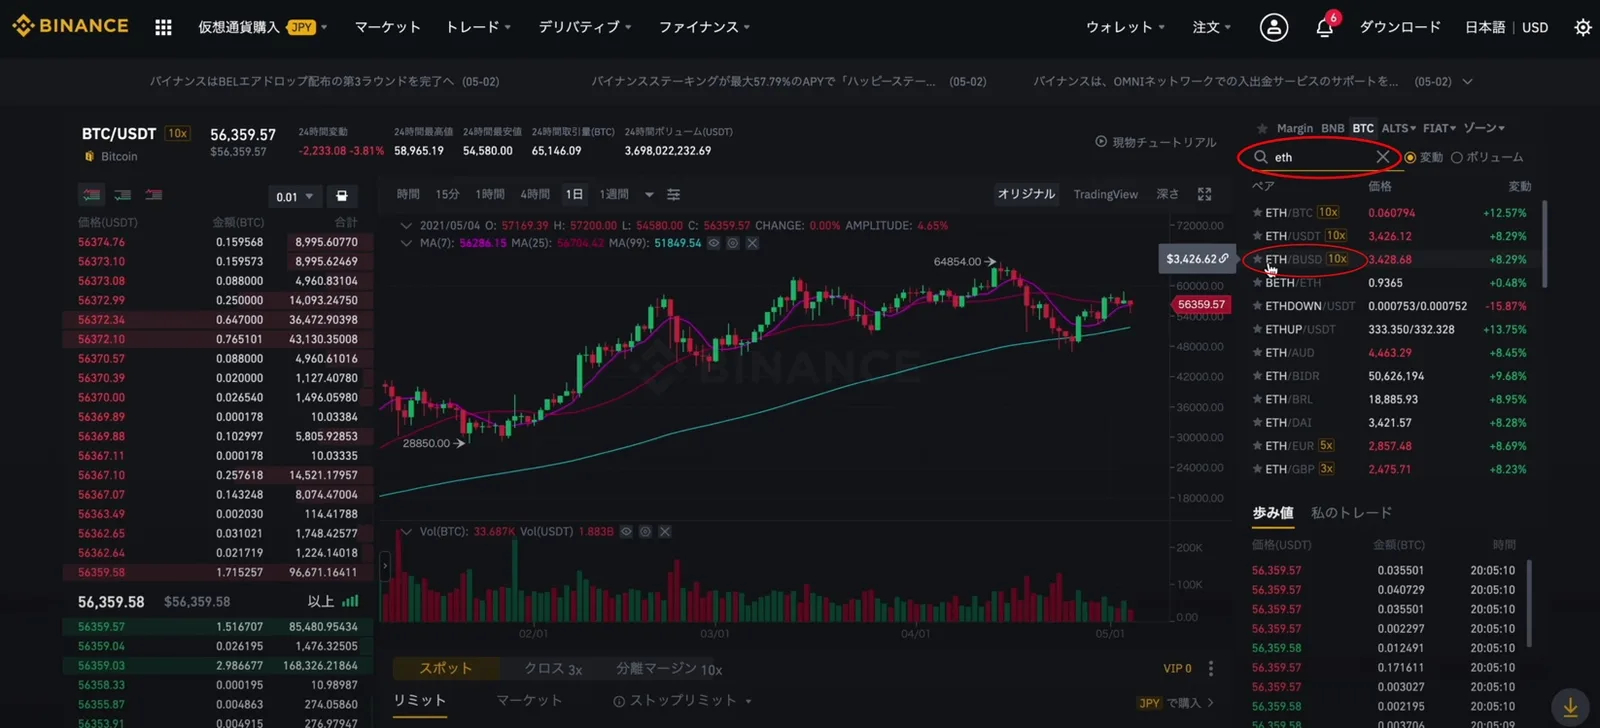This screenshot has width=1600, height=728.
Task: Open the three-dot menu beside VIP 0
Action: 1210,668
